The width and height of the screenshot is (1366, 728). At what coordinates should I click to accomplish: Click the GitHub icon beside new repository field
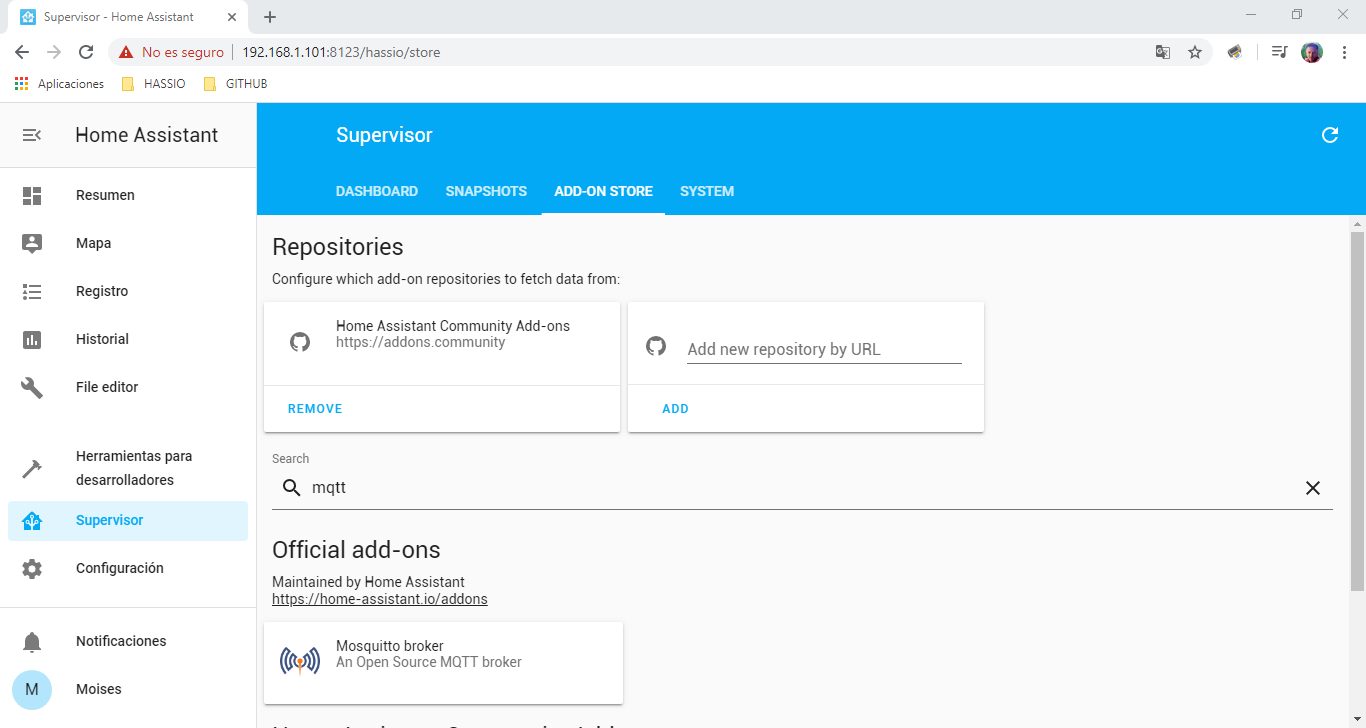pos(656,346)
